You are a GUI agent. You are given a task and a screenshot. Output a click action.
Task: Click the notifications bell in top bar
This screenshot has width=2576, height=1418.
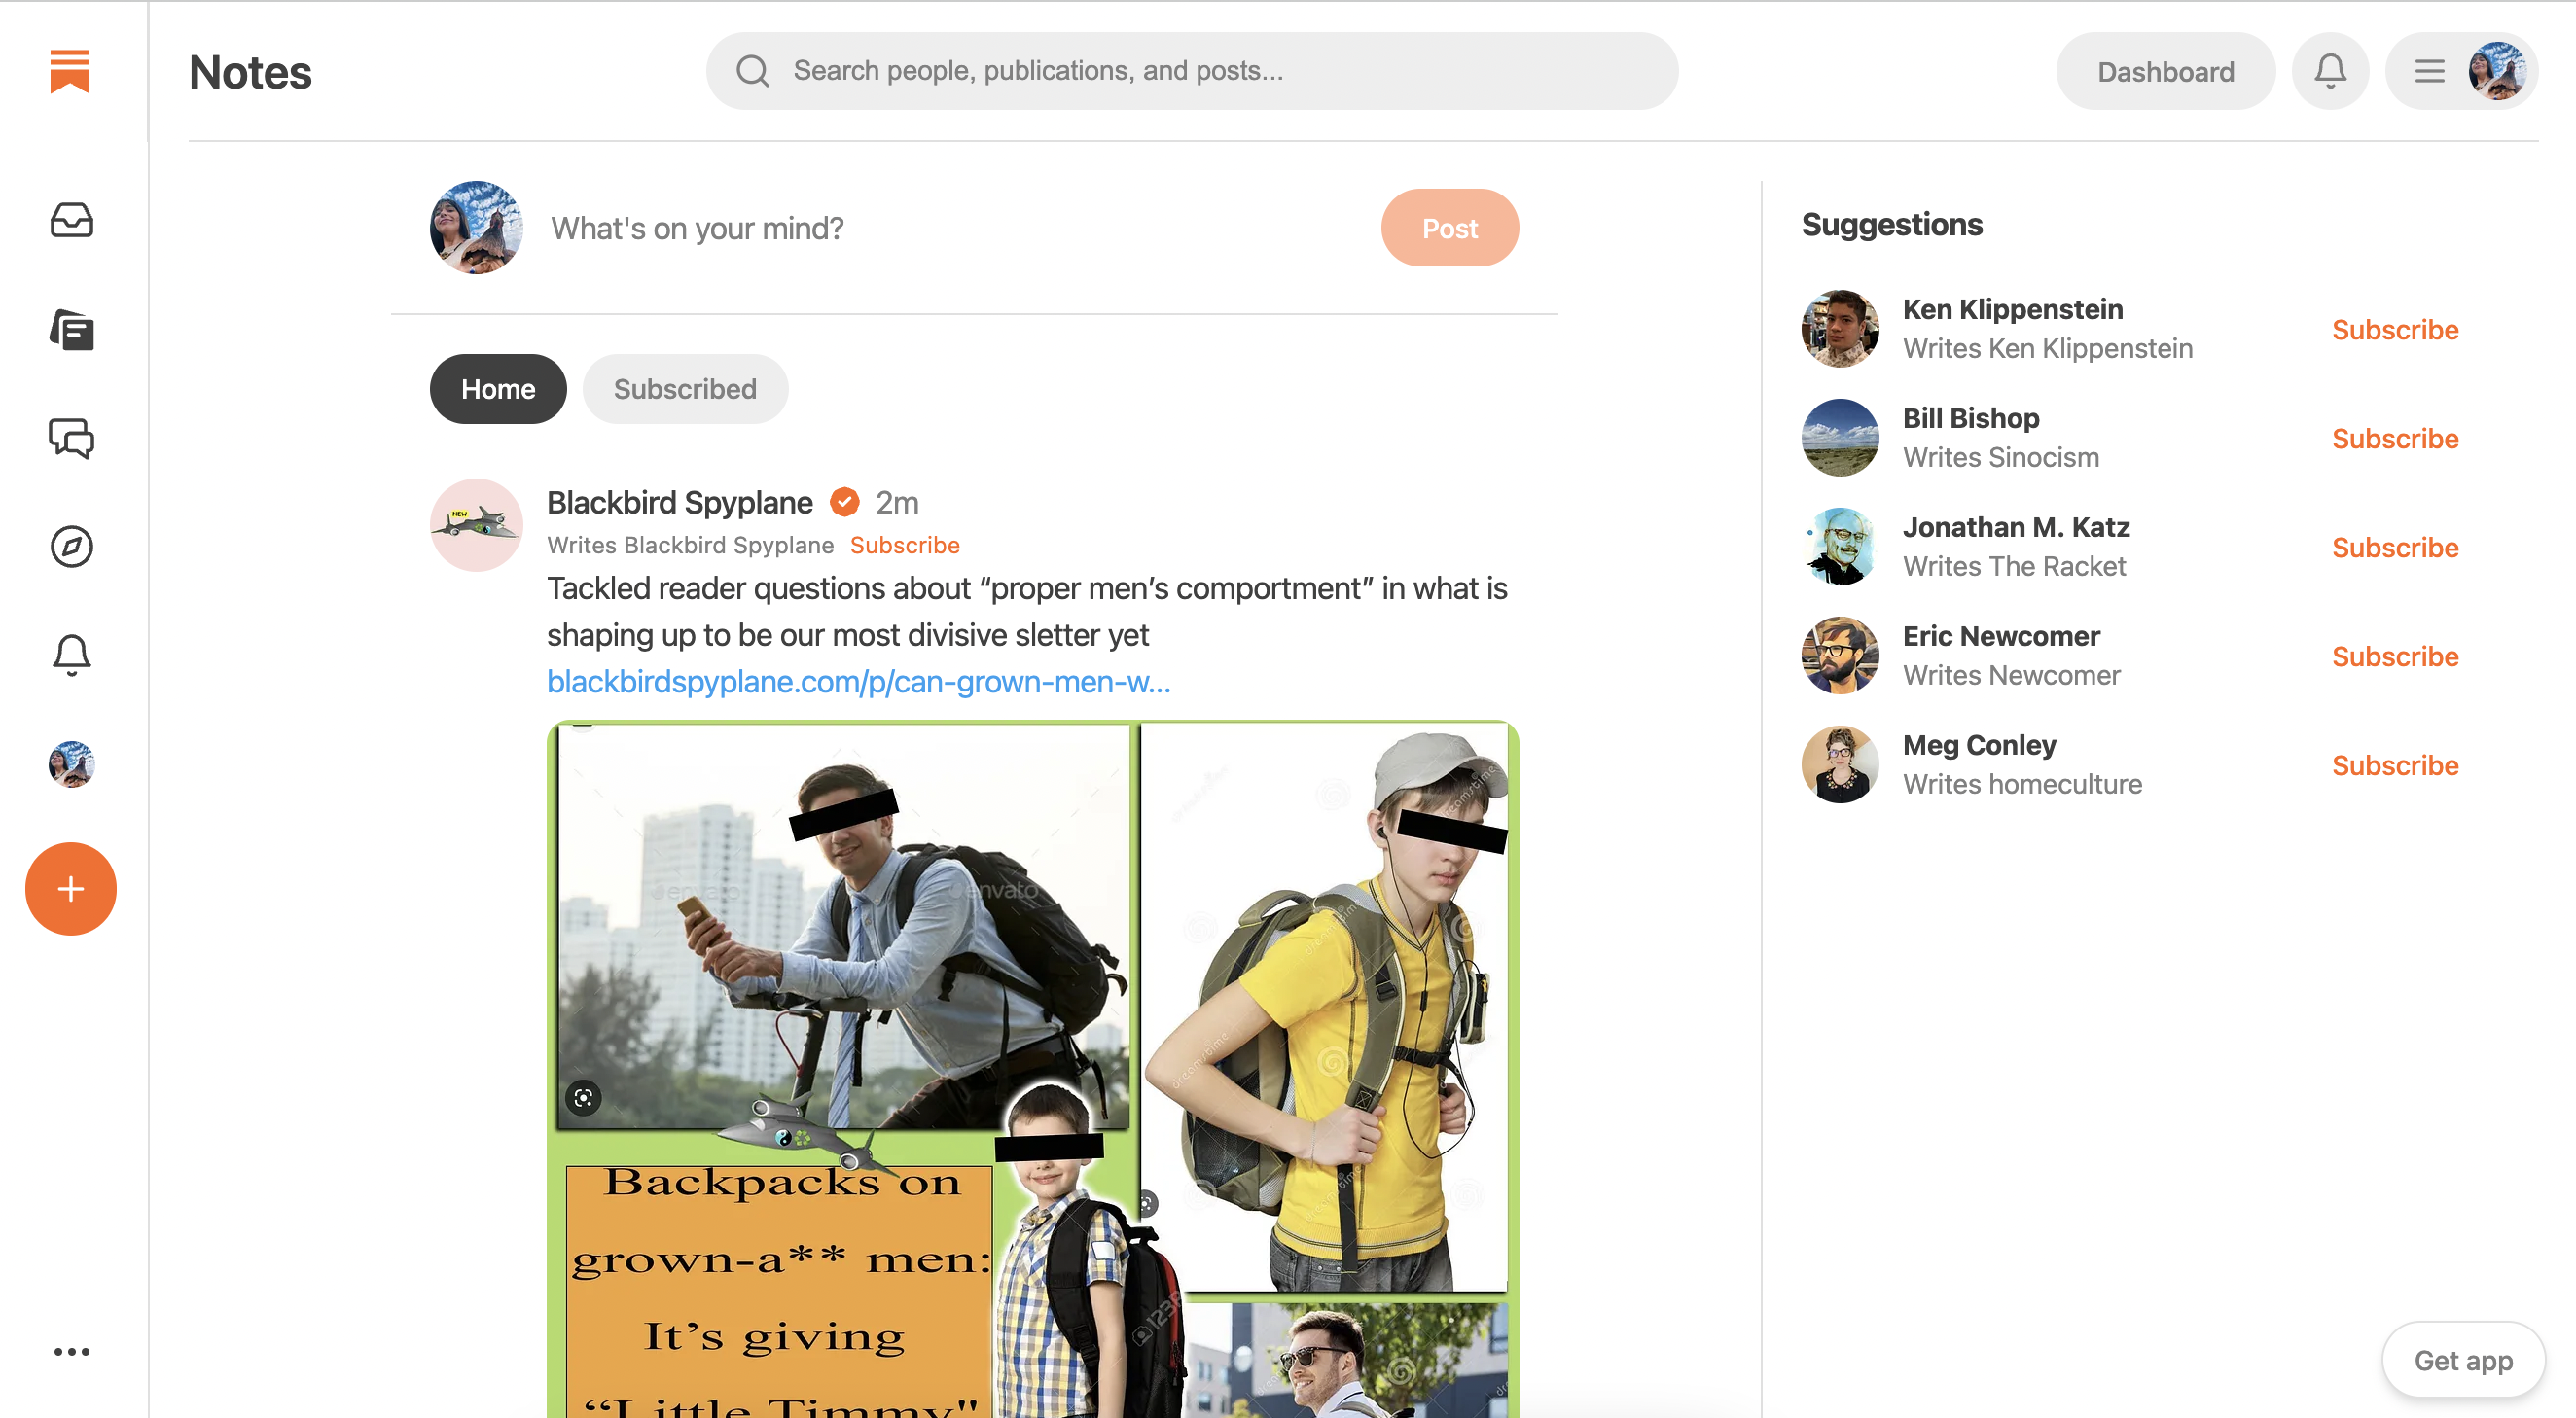pos(2329,71)
